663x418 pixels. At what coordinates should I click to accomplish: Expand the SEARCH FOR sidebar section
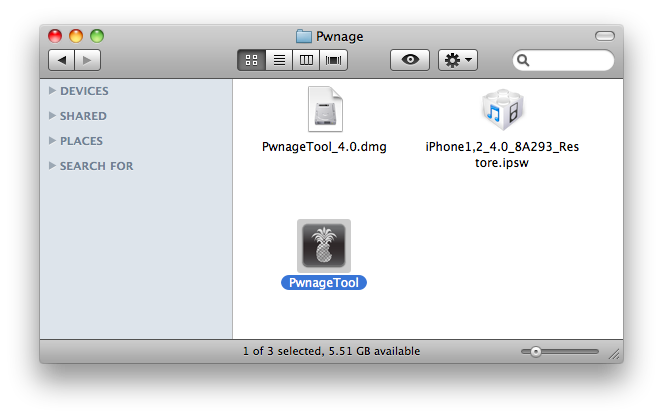(52, 166)
